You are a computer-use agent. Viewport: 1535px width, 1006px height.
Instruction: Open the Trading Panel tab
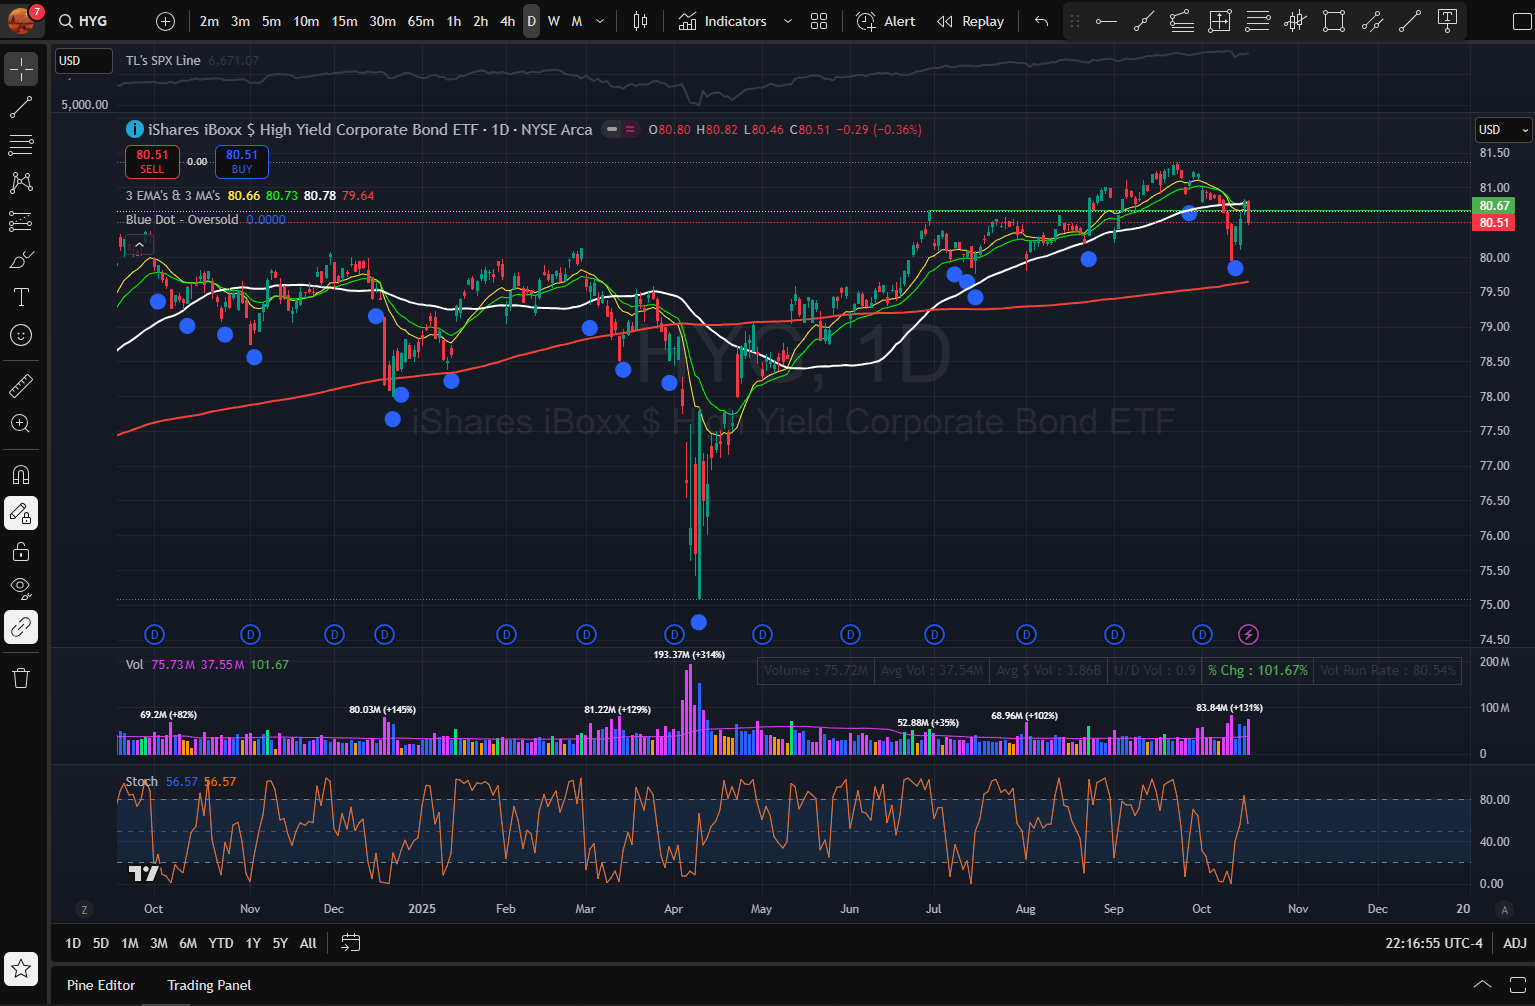(x=209, y=985)
